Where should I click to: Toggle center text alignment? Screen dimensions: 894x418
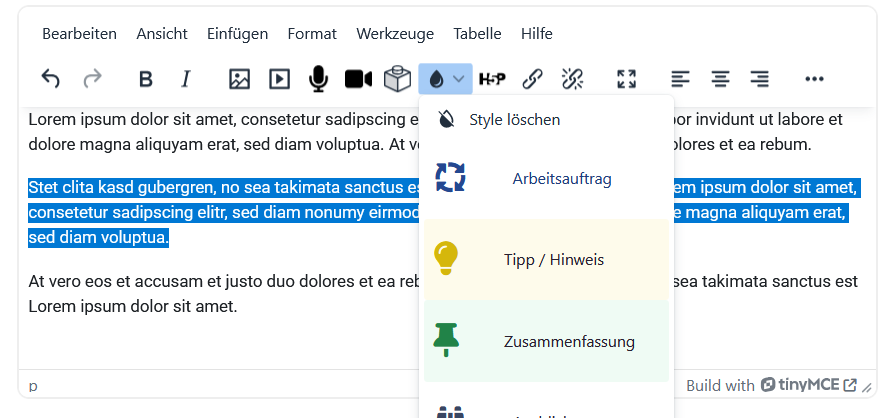point(720,78)
